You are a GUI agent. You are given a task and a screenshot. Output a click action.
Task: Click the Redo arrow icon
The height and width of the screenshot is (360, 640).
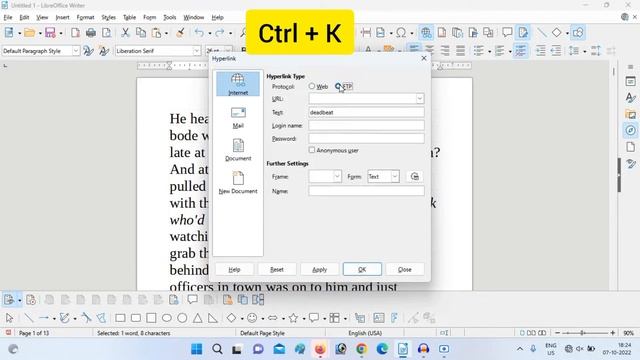[x=220, y=33]
